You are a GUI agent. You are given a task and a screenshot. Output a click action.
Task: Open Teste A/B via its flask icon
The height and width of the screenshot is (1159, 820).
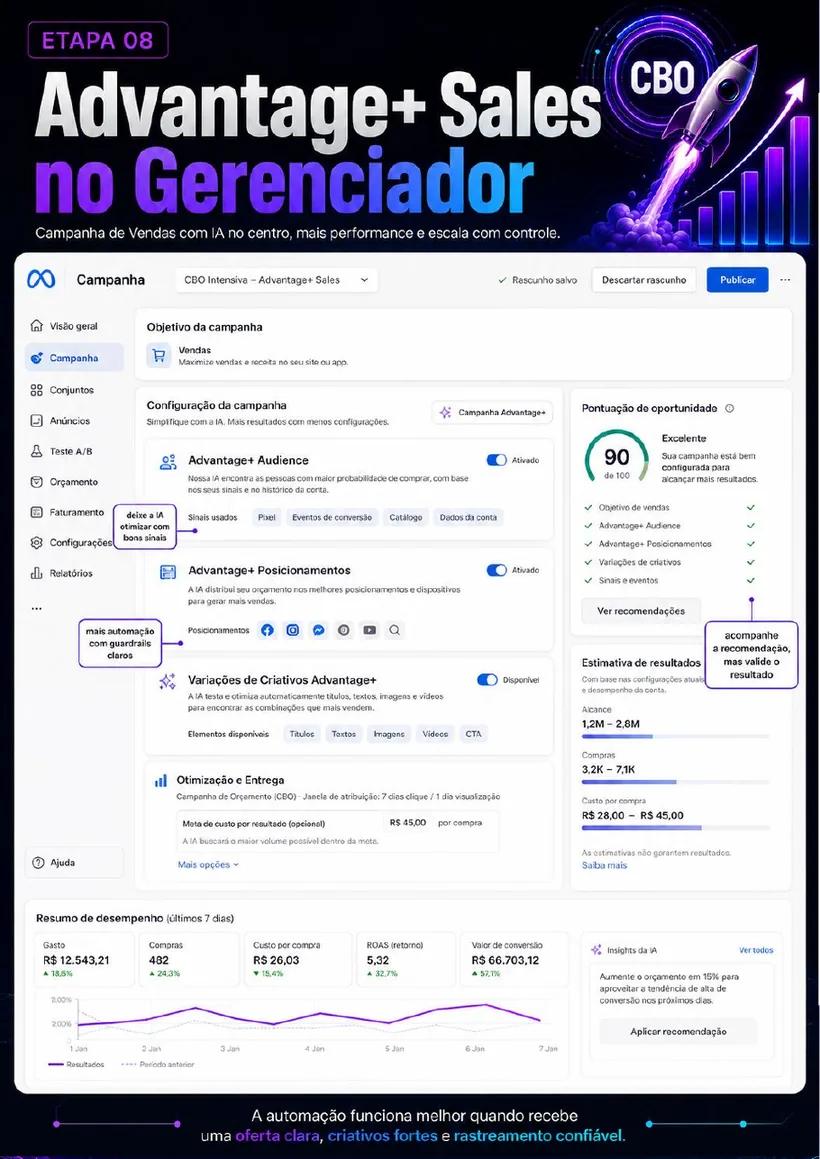pos(36,451)
